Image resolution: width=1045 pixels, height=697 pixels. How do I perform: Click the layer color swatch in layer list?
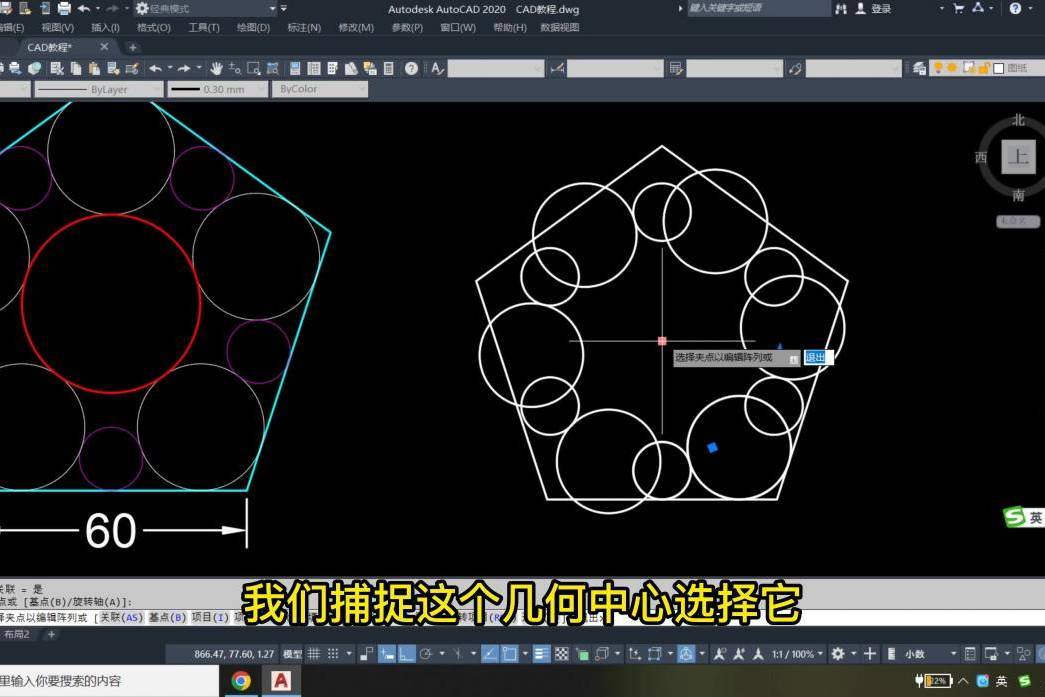(998, 68)
